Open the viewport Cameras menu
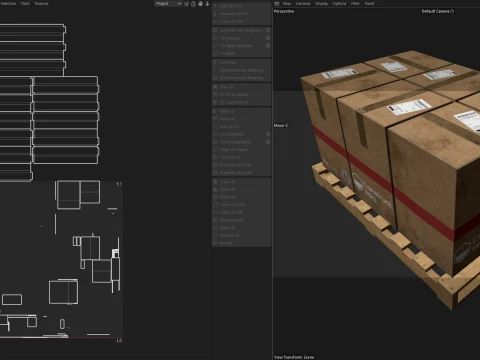Screen dimensions: 480x360 click(303, 4)
